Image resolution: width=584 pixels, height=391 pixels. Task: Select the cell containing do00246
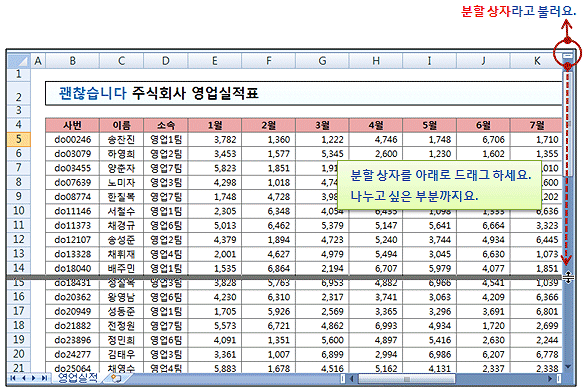(x=73, y=140)
